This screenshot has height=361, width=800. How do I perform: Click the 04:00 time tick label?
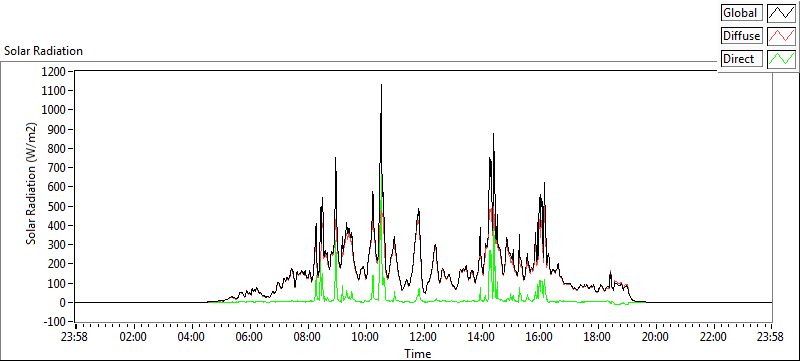192,337
